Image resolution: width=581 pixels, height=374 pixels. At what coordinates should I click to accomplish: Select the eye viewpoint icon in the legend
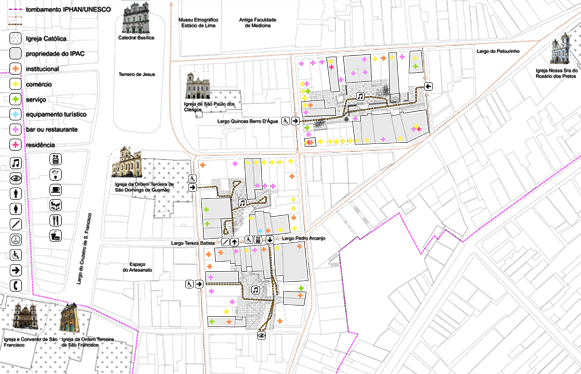(x=16, y=178)
